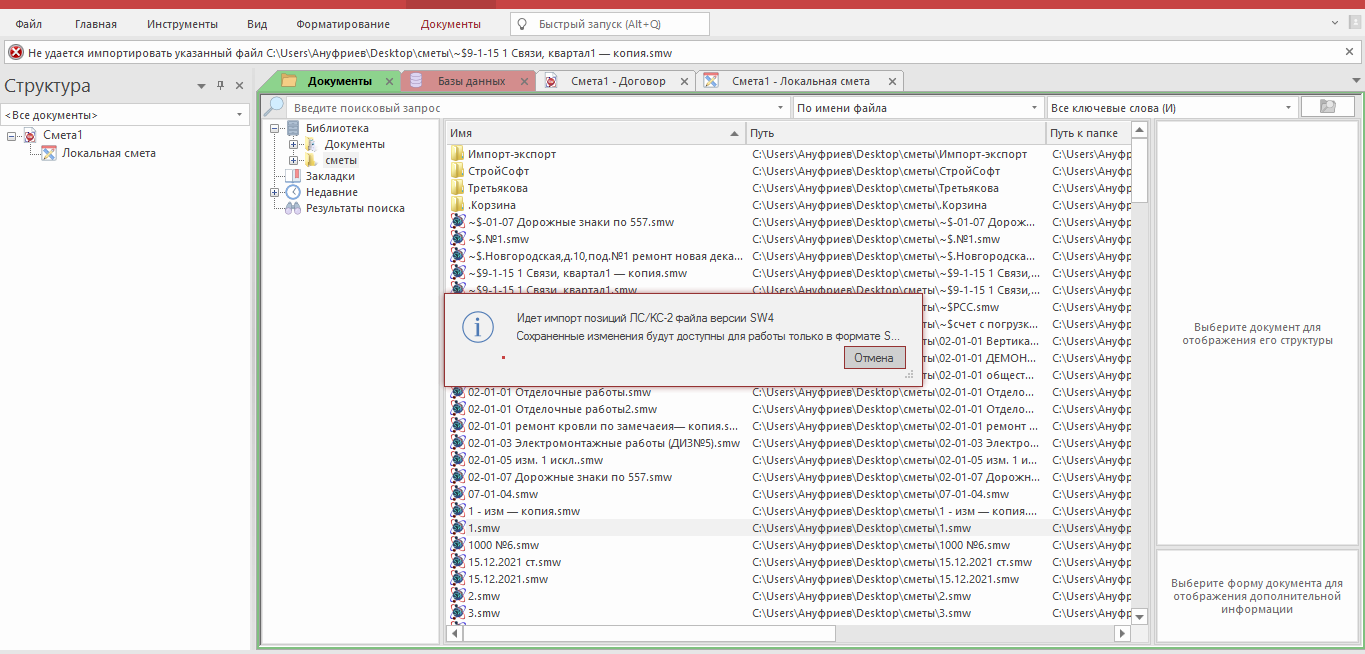Open Закладки bookmarks in the tree
Image resolution: width=1365 pixels, height=654 pixels.
coord(330,176)
